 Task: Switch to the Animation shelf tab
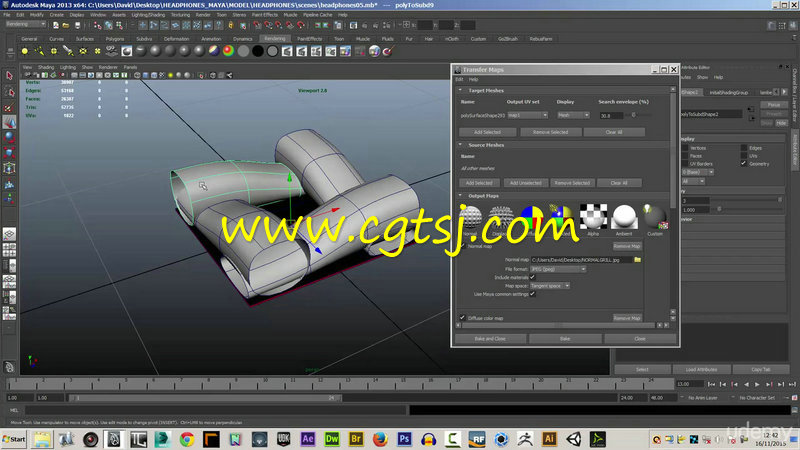pyautogui.click(x=211, y=39)
